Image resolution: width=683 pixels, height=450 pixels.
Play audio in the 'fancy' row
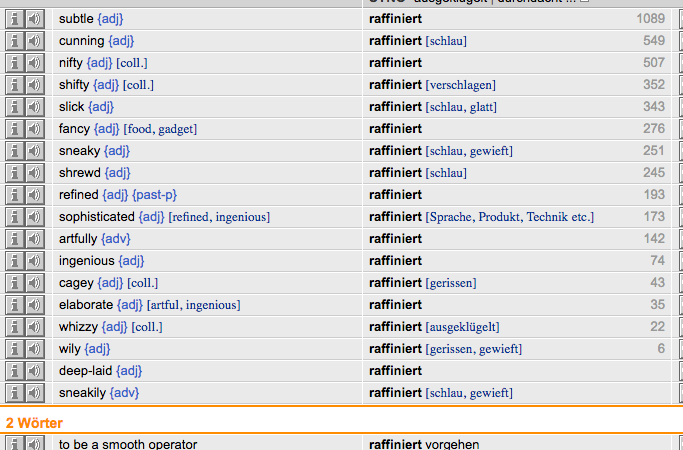click(x=34, y=129)
